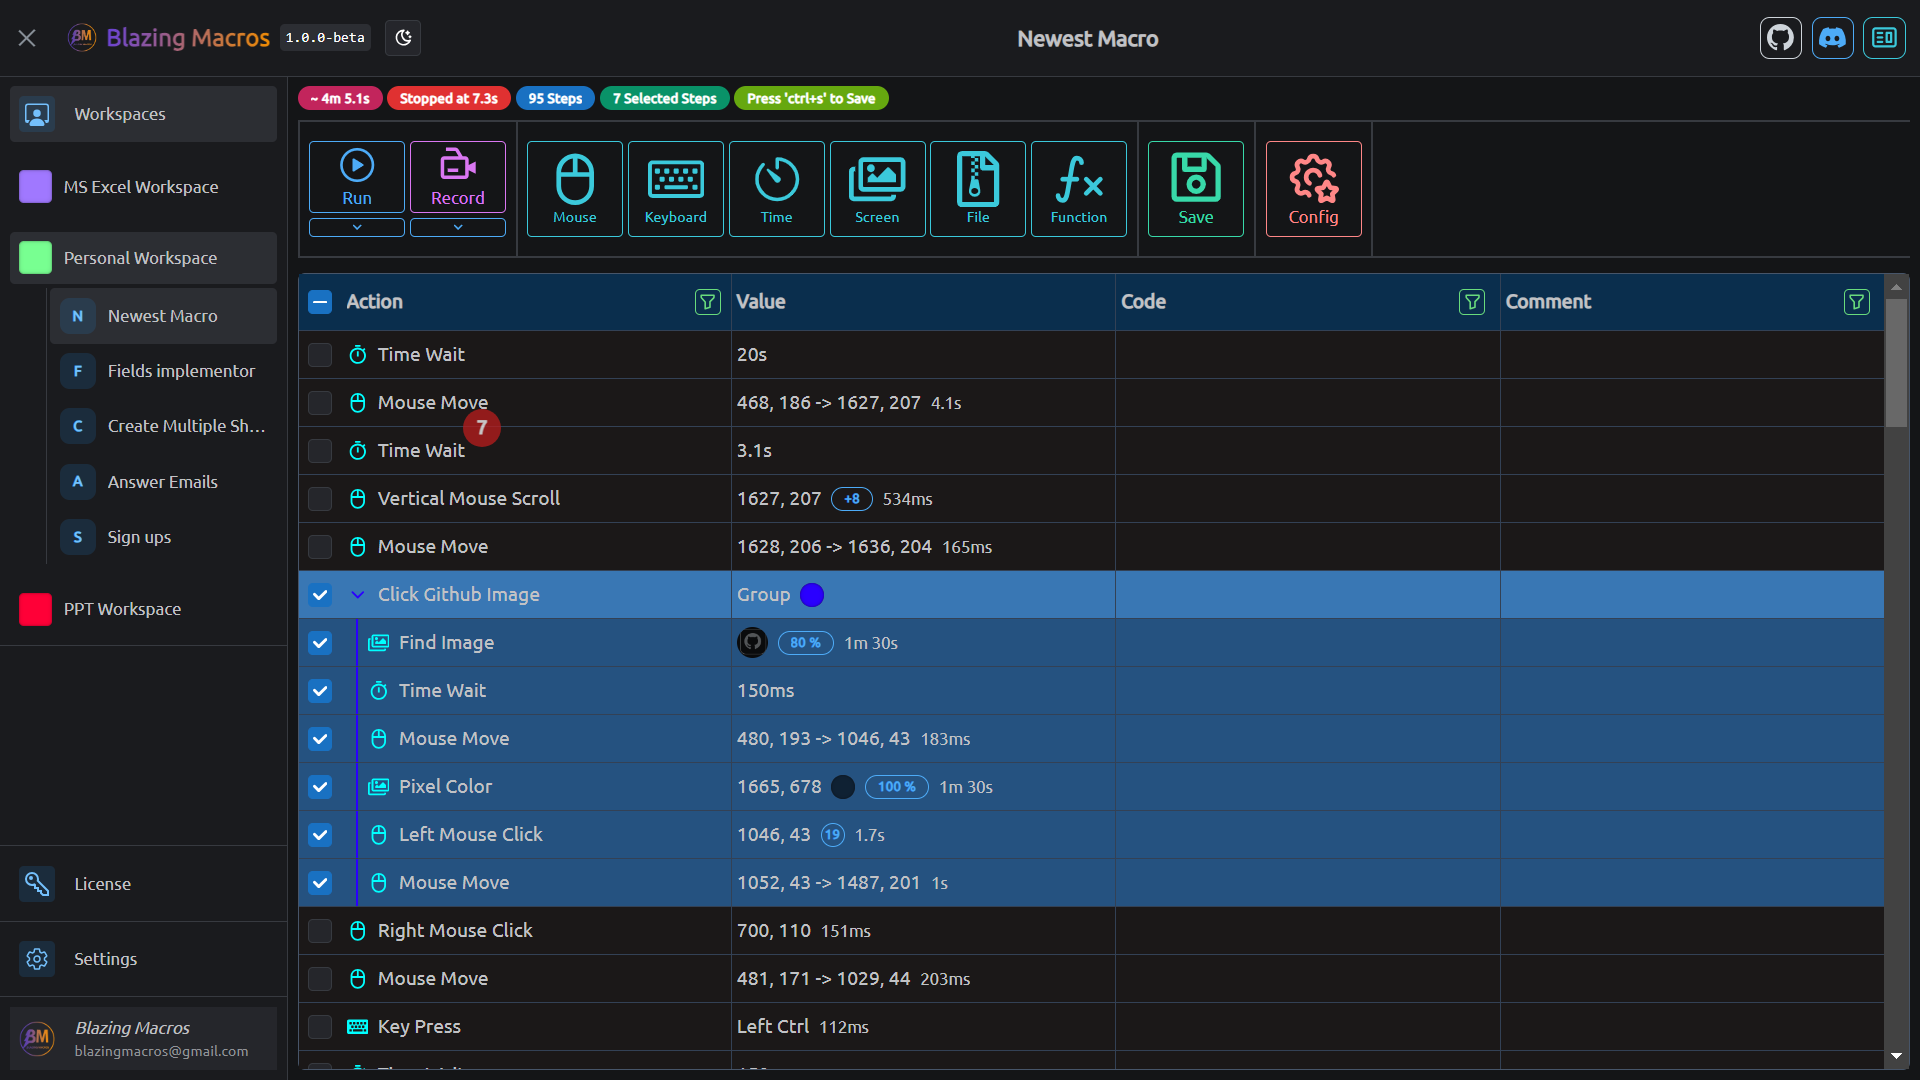
Task: Collapse the Click Github Image group
Action: (358, 595)
